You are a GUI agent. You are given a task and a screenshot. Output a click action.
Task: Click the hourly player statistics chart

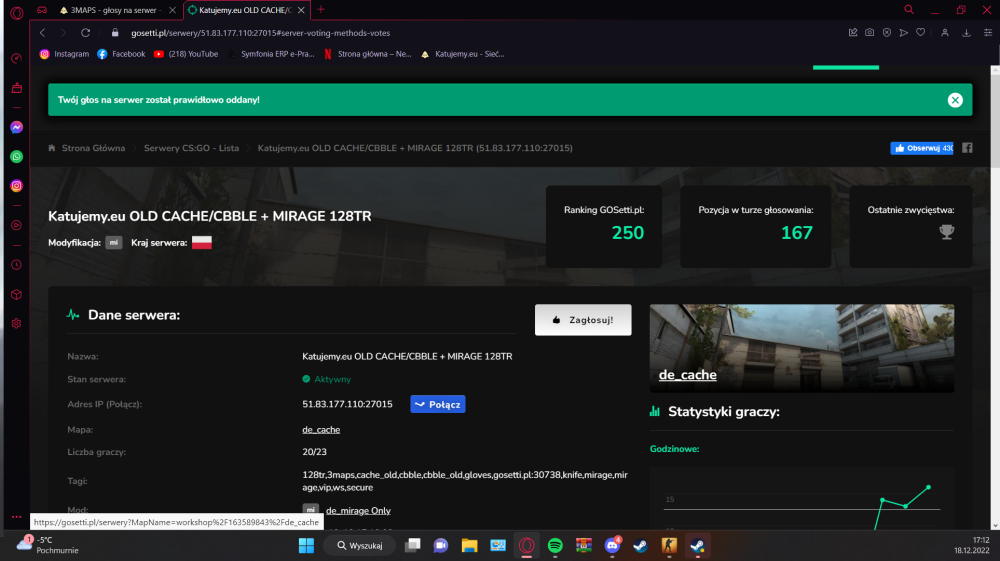pyautogui.click(x=802, y=498)
